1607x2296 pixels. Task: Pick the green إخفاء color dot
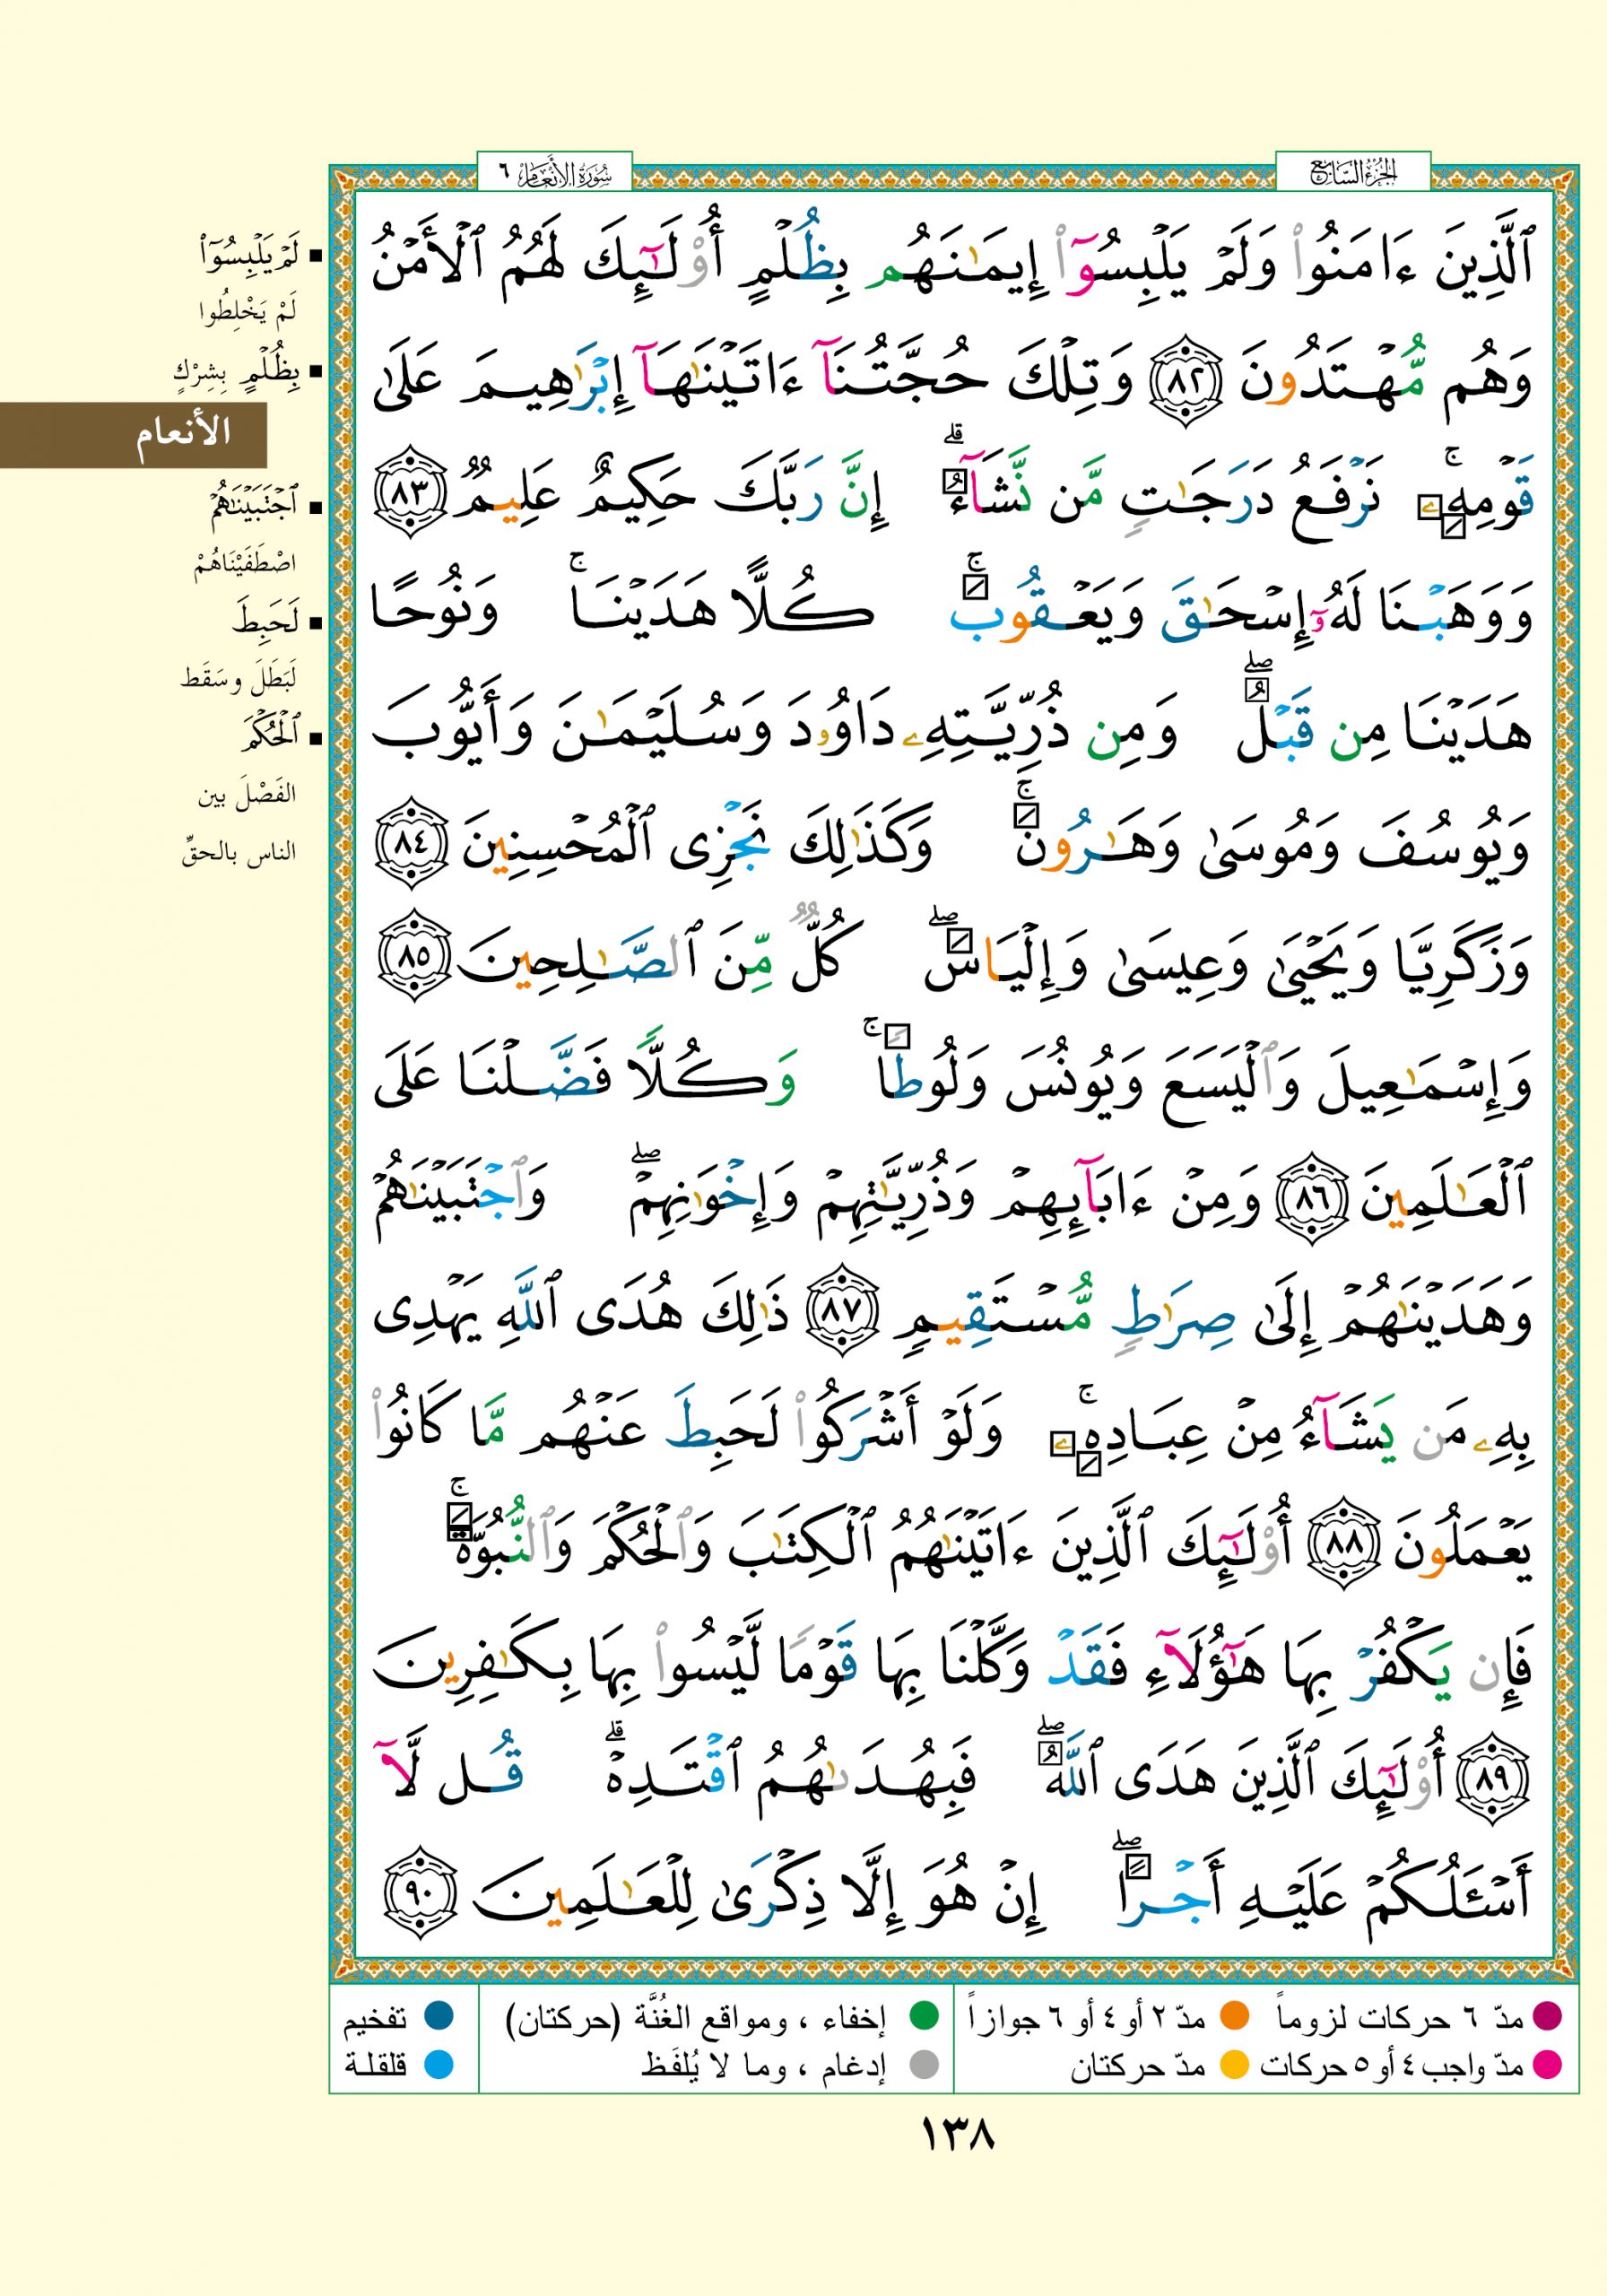point(923,2017)
